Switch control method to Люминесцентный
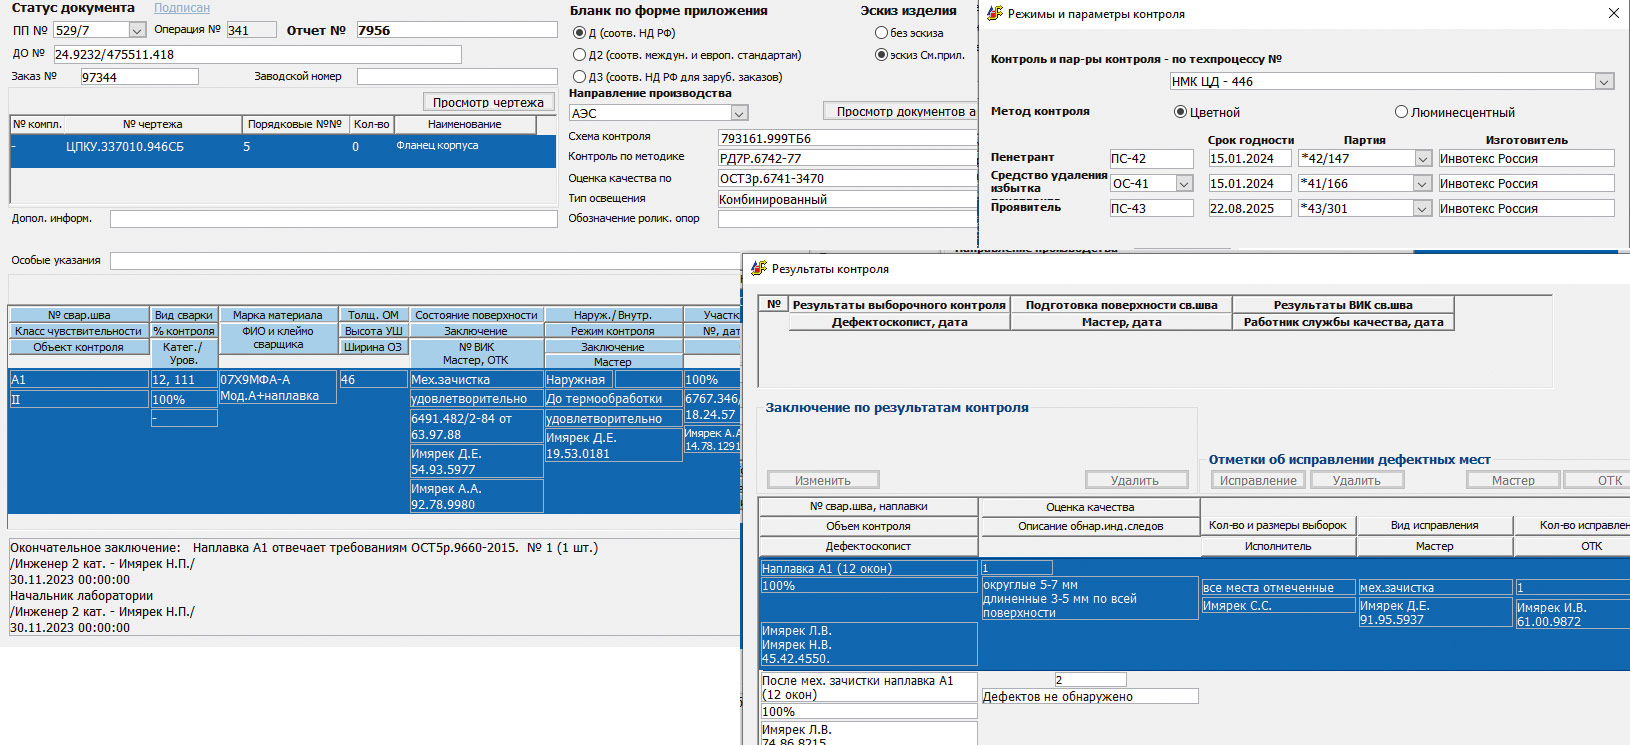The image size is (1630, 745). pyautogui.click(x=1401, y=112)
